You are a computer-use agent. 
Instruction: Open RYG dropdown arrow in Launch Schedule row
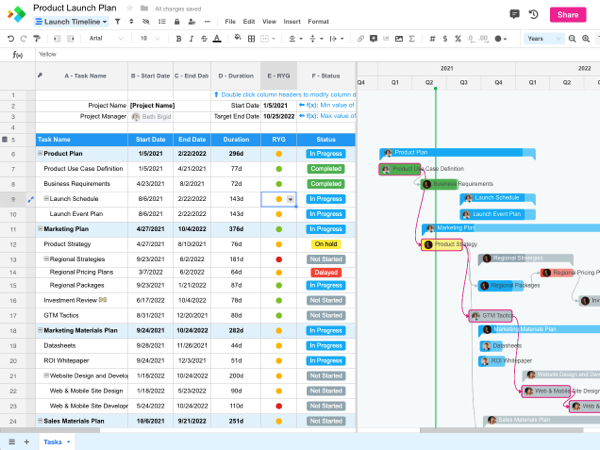[291, 199]
